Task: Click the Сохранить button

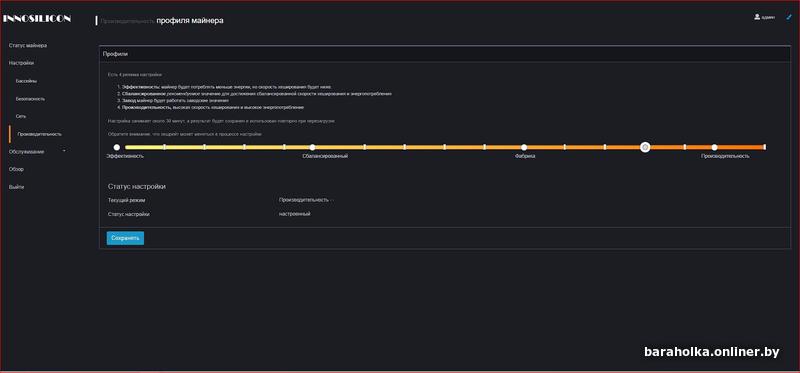Action: click(125, 238)
